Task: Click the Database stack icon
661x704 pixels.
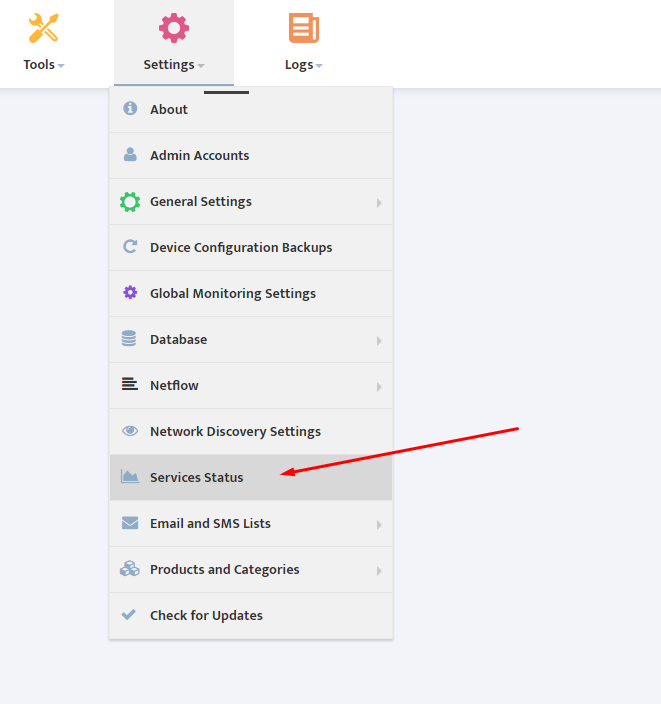Action: click(x=129, y=338)
